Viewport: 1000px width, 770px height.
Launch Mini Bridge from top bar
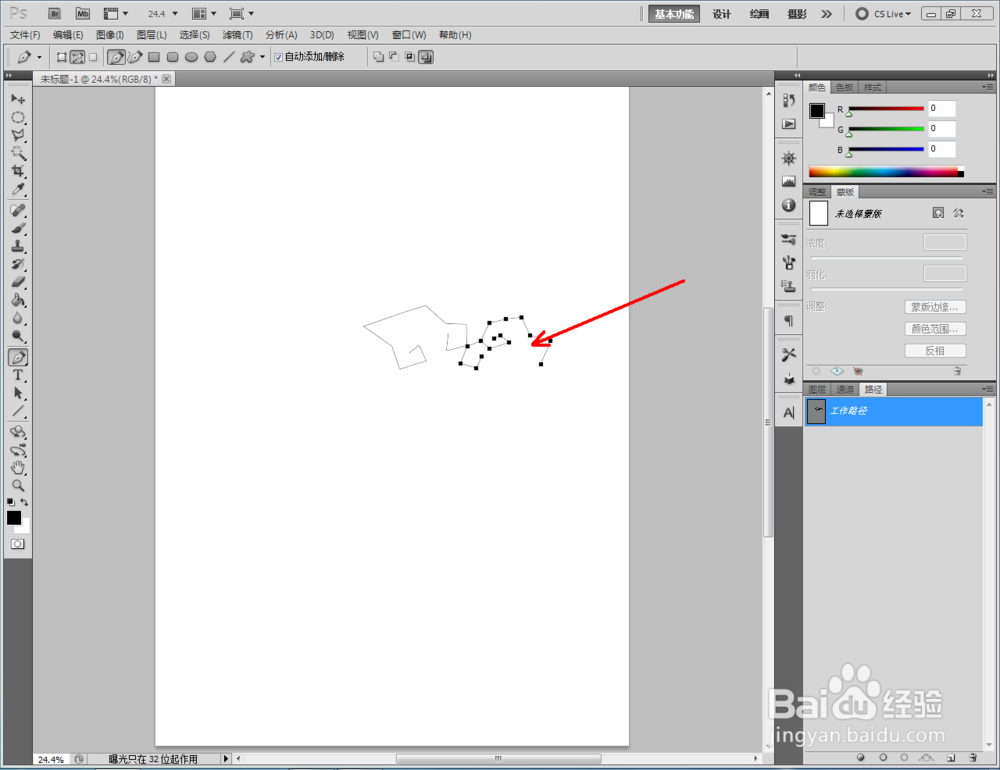(x=82, y=13)
